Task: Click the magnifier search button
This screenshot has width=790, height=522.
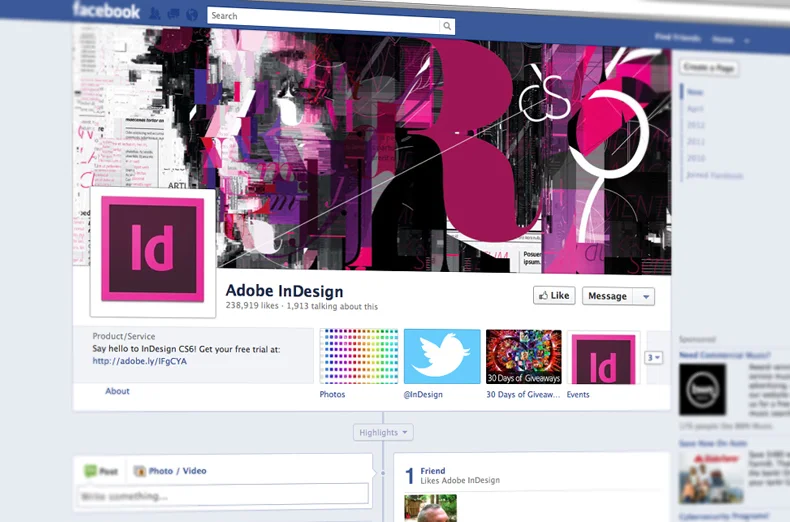Action: click(447, 26)
